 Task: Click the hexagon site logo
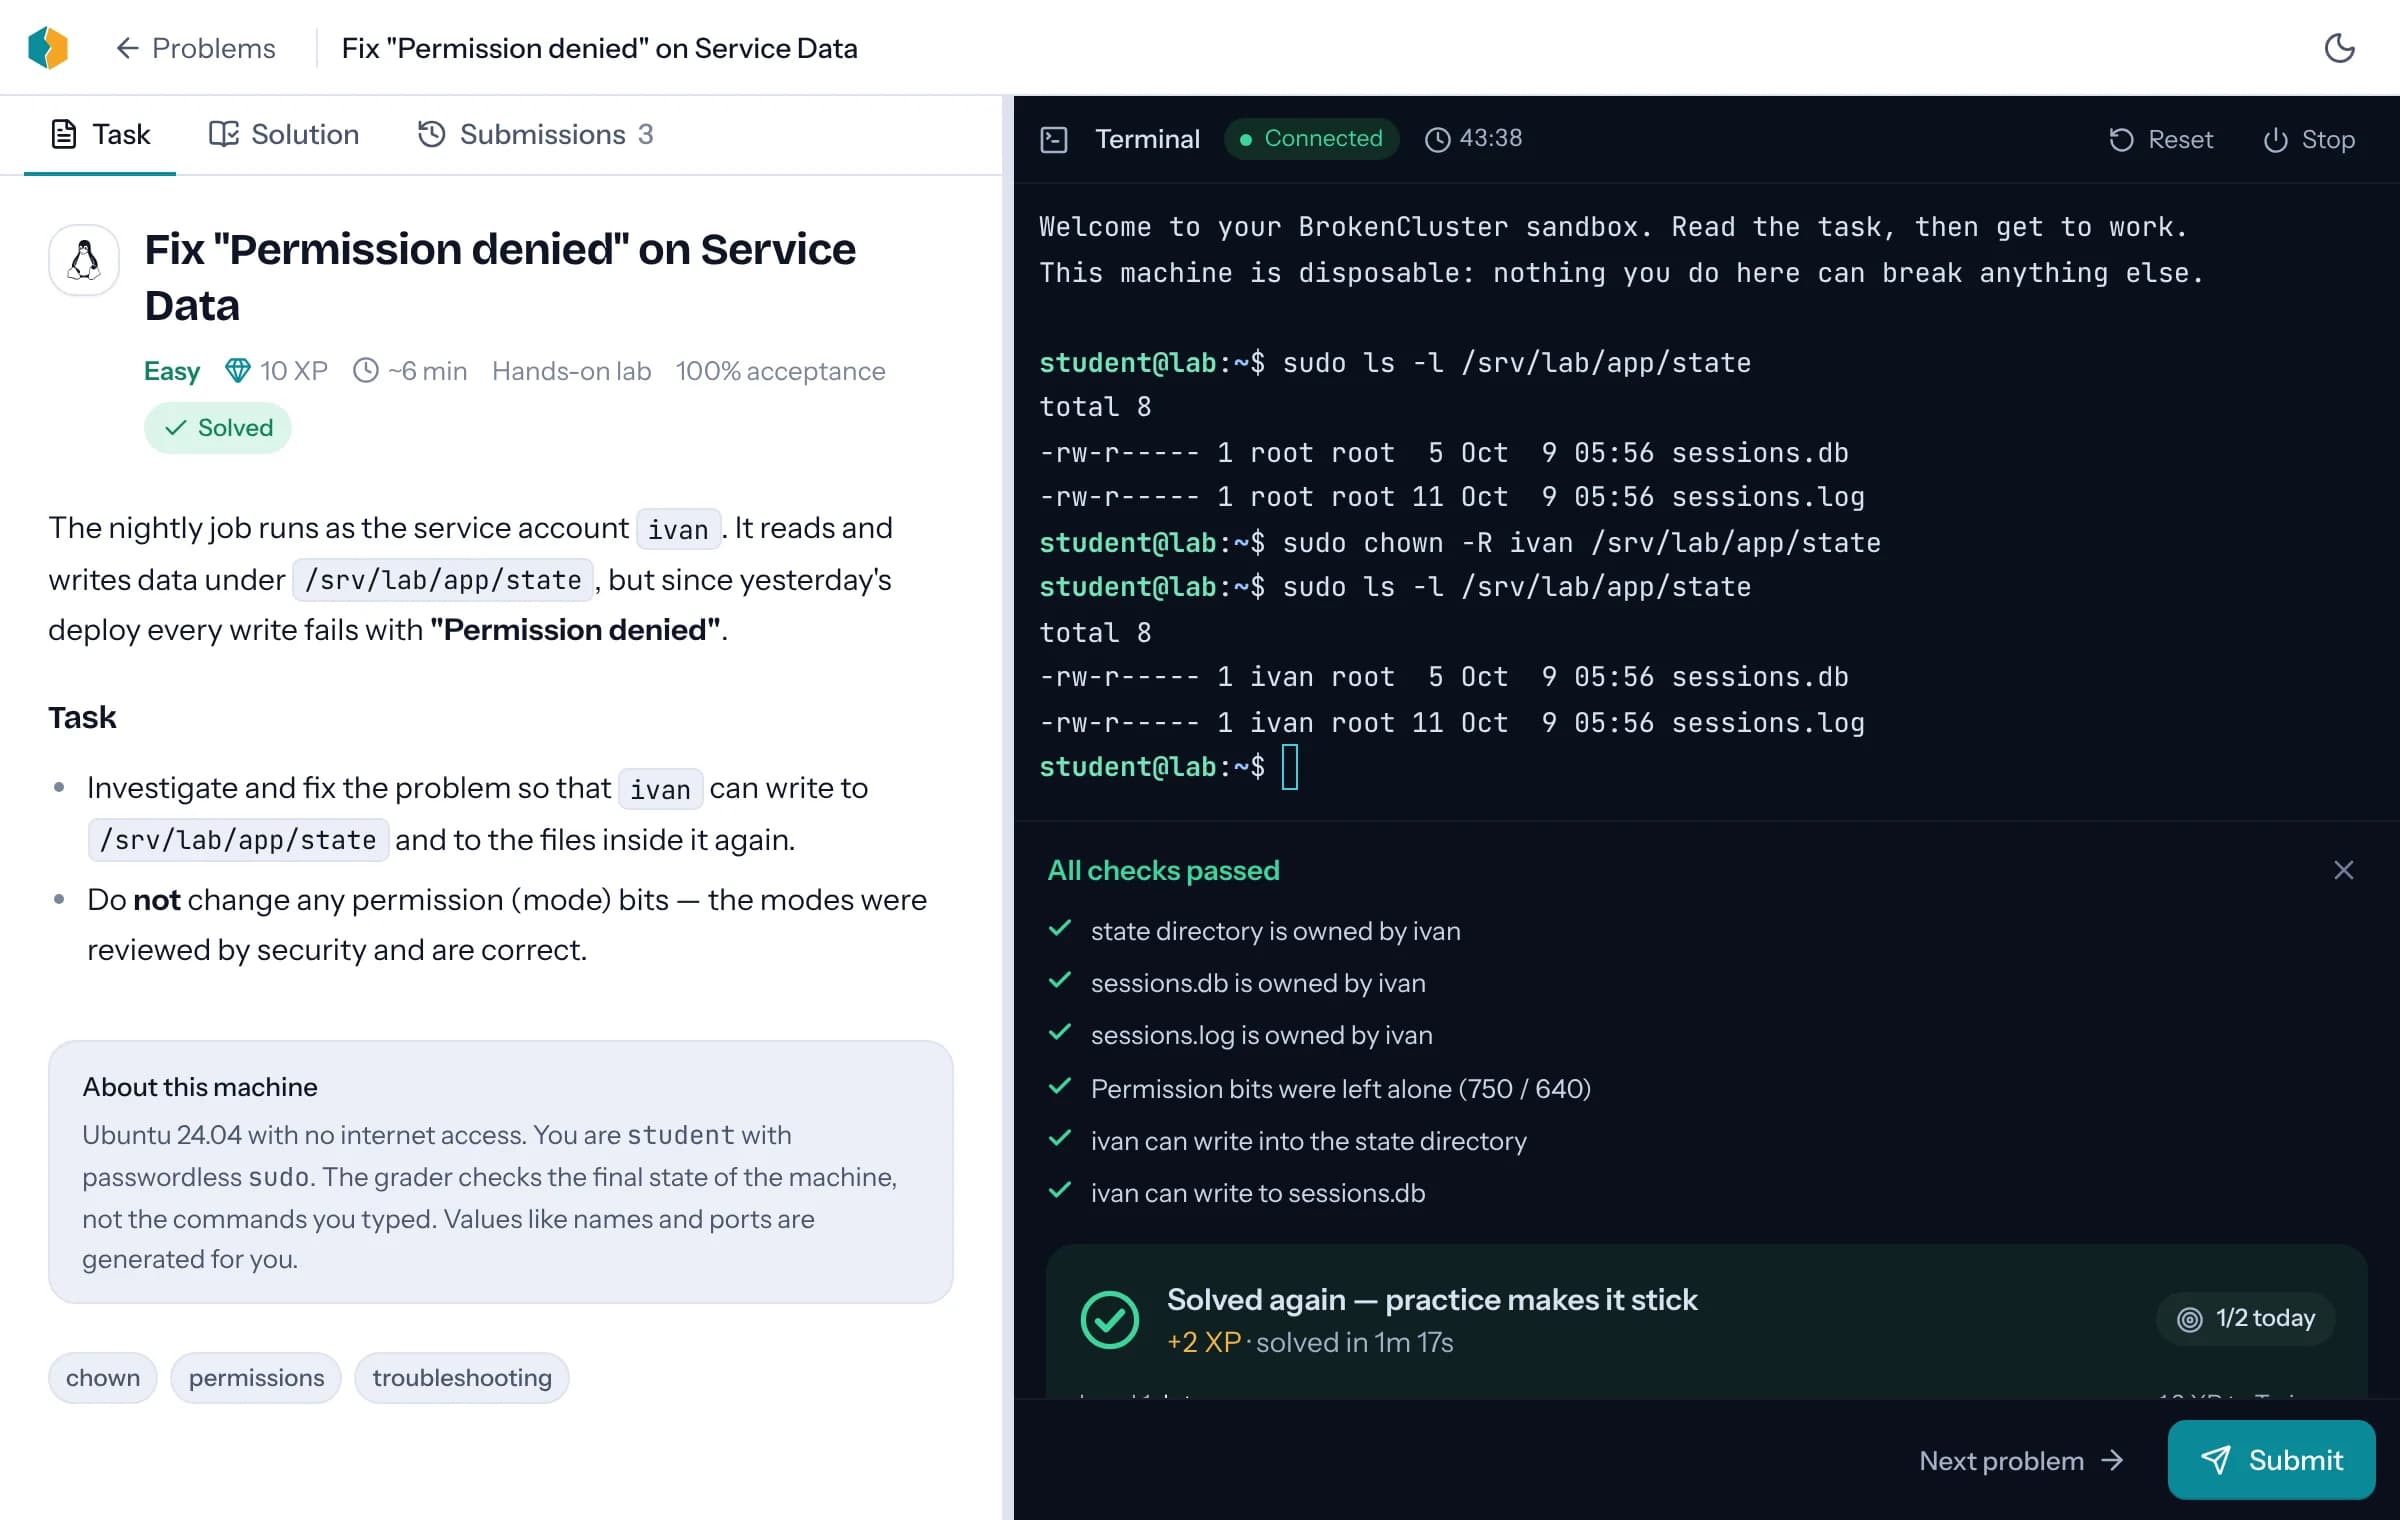(48, 47)
